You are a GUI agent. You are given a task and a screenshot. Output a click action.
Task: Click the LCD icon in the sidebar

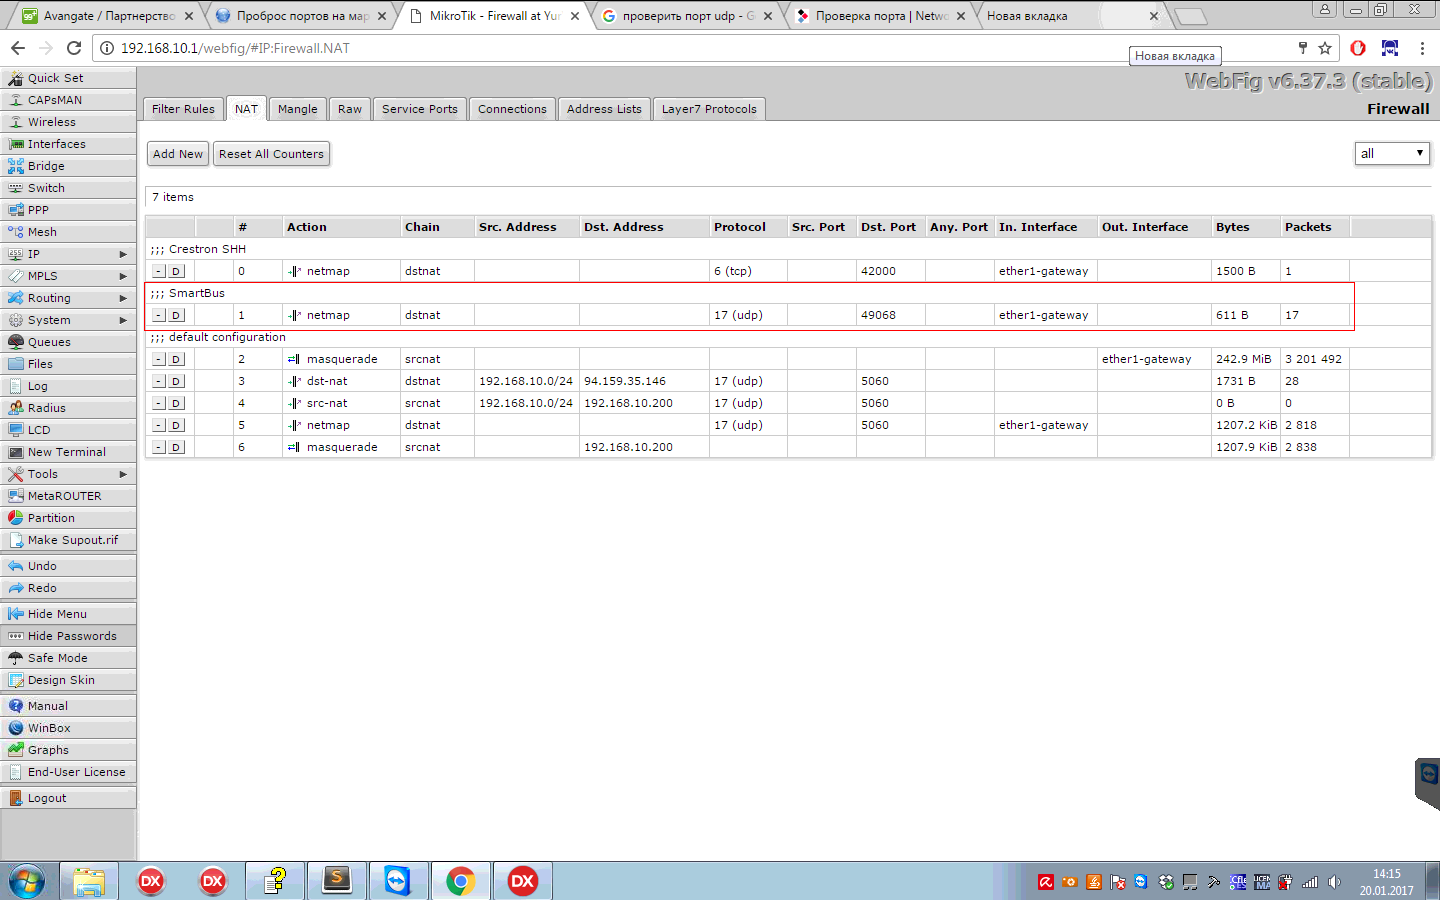click(15, 430)
